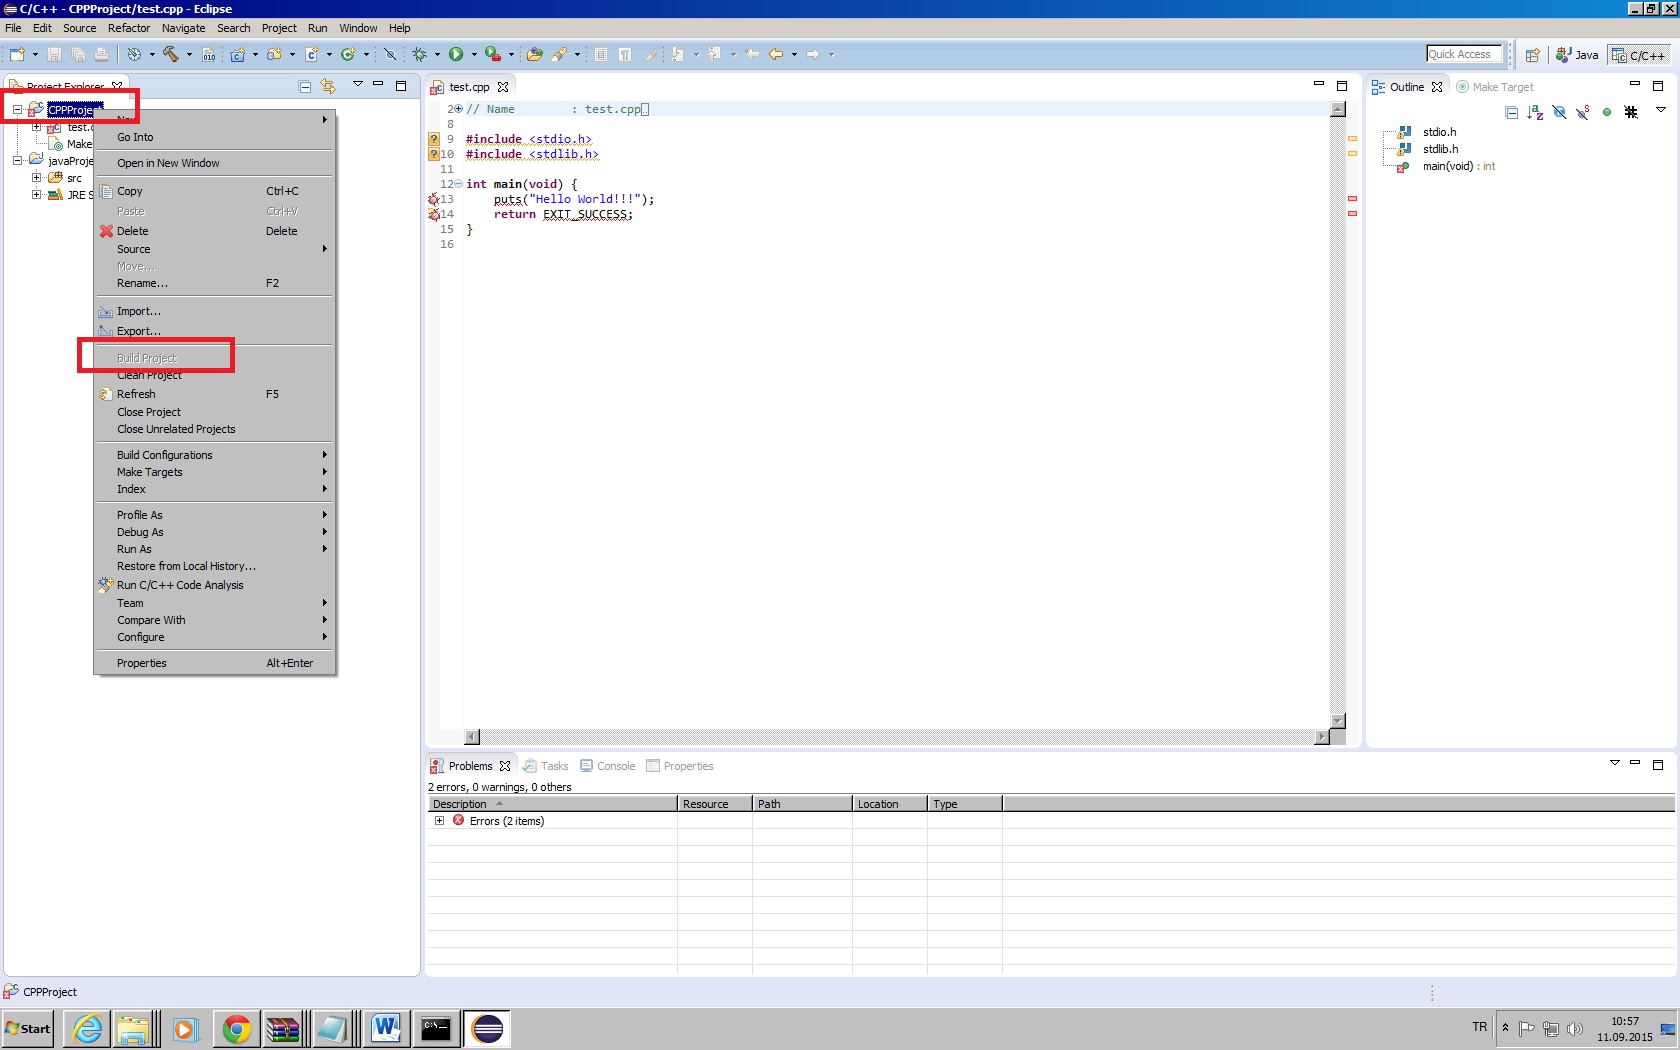Open the Problems view menu triangle
This screenshot has height=1050, width=1680.
(1614, 763)
